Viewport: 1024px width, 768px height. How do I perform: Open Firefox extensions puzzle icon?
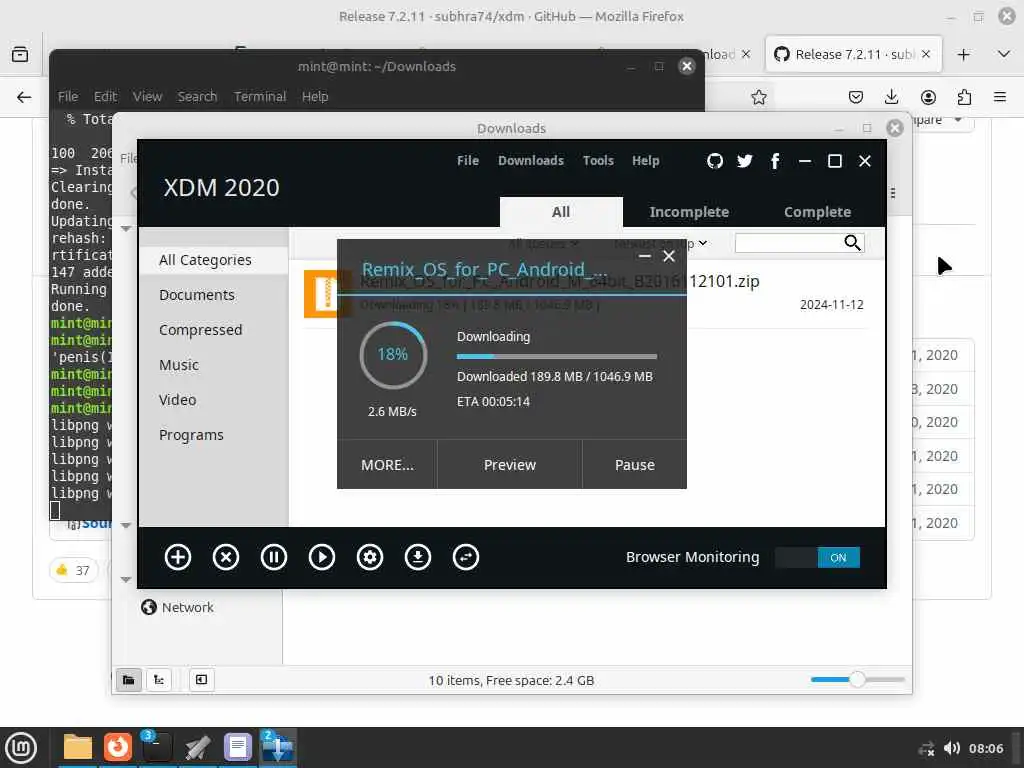click(964, 97)
